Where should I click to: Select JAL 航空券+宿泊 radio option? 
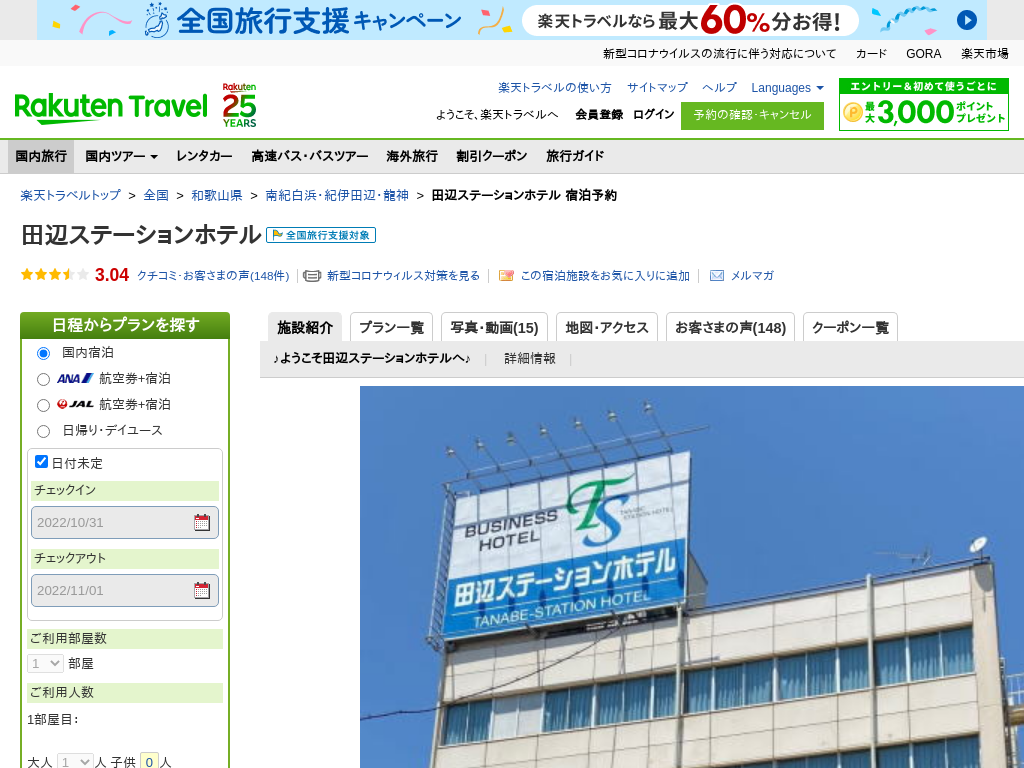[x=43, y=406]
